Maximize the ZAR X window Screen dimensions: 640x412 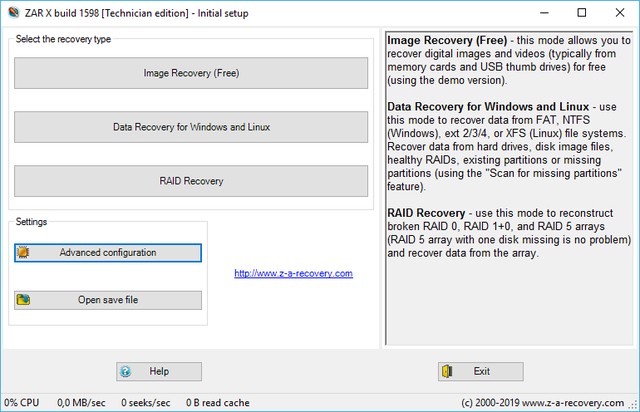tap(580, 13)
